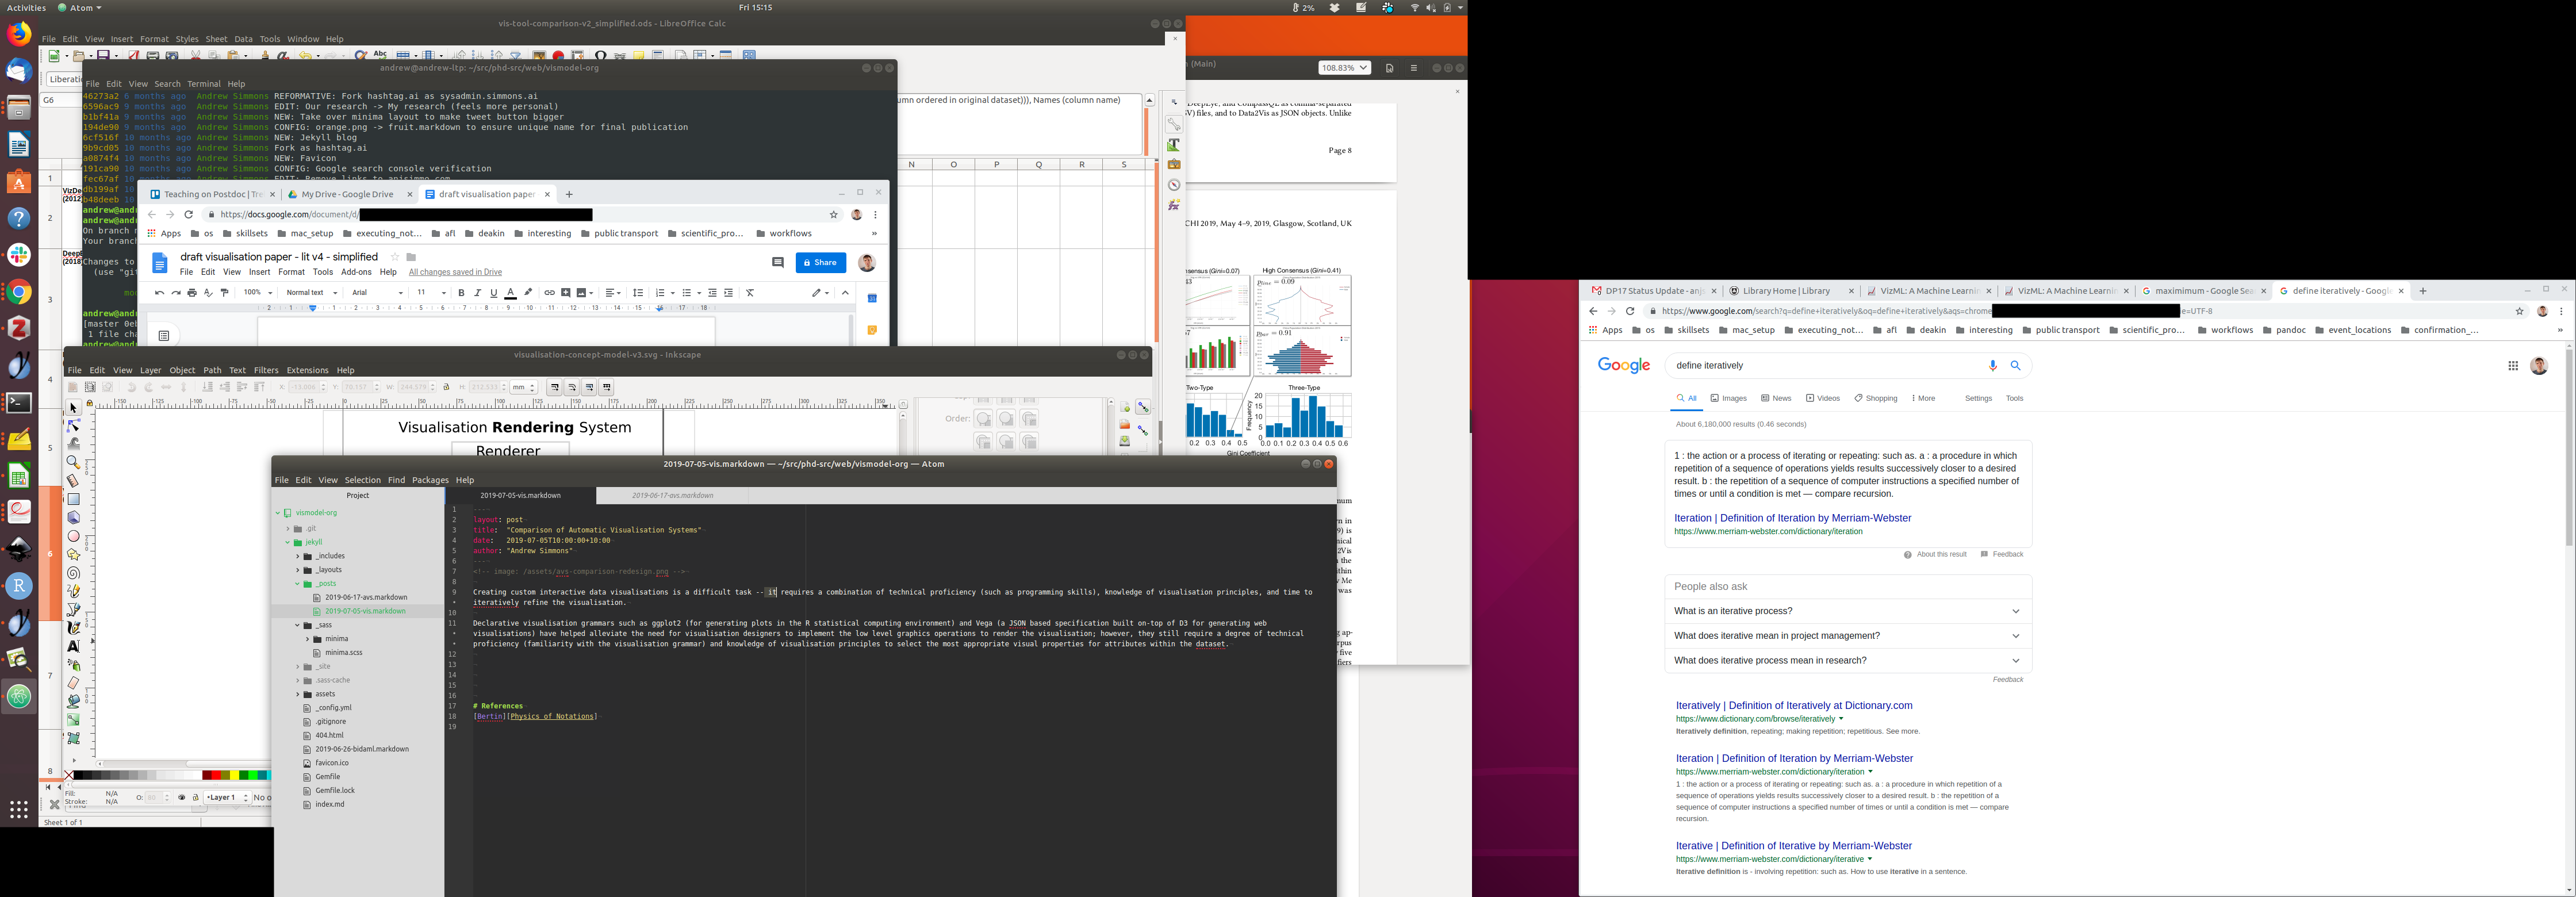Open the Packages menu in Atom
Image resolution: width=2576 pixels, height=897 pixels.
tap(430, 480)
